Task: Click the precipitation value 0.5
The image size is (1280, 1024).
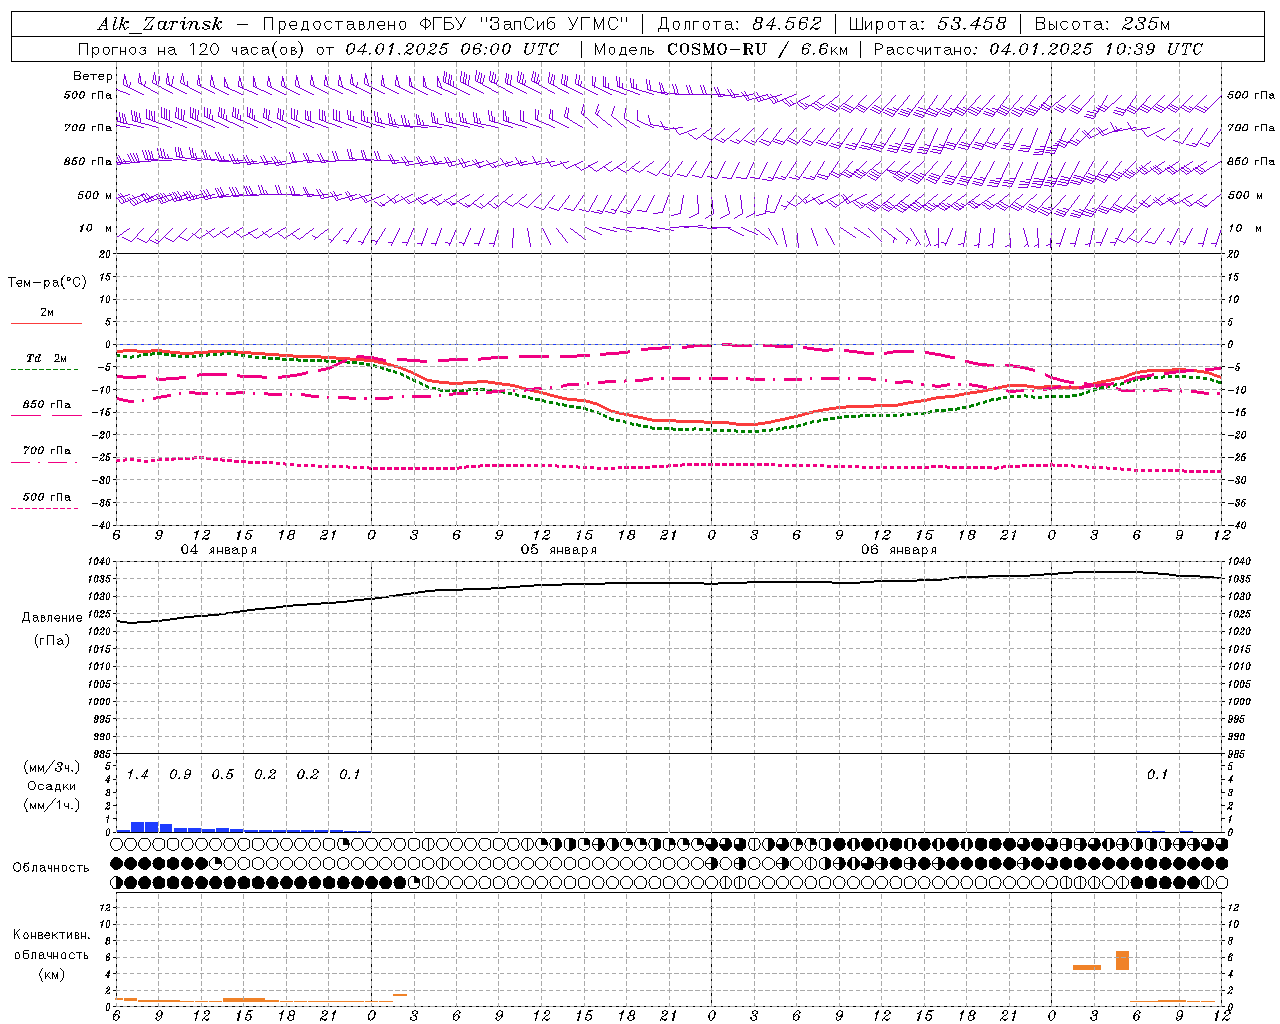Action: [222, 774]
